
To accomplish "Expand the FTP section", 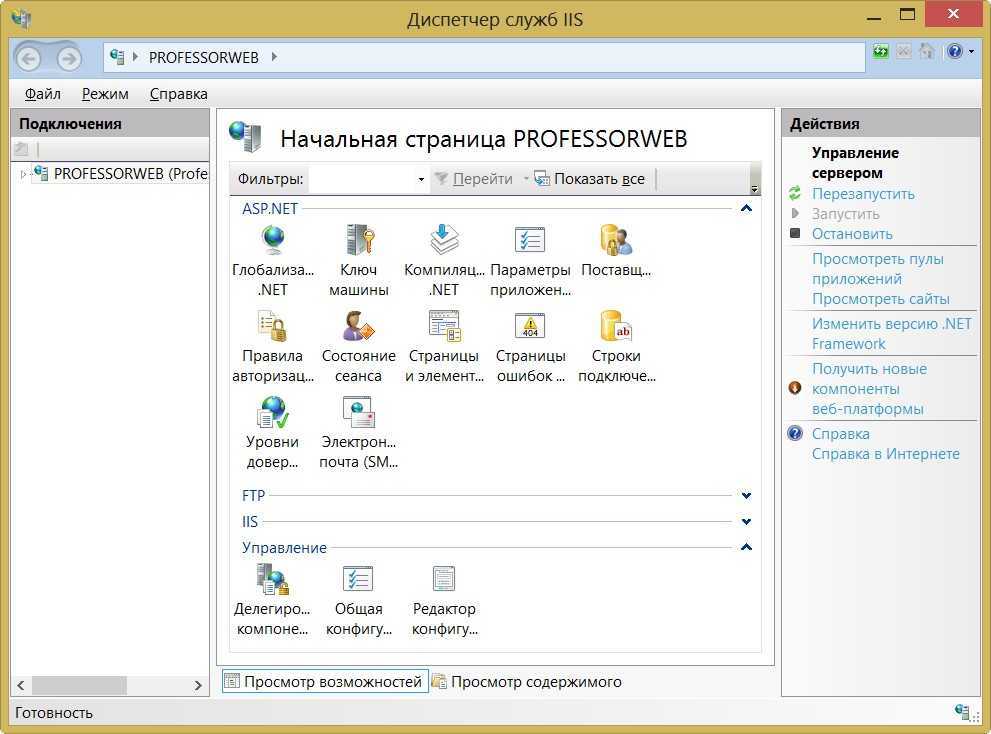I will point(746,495).
